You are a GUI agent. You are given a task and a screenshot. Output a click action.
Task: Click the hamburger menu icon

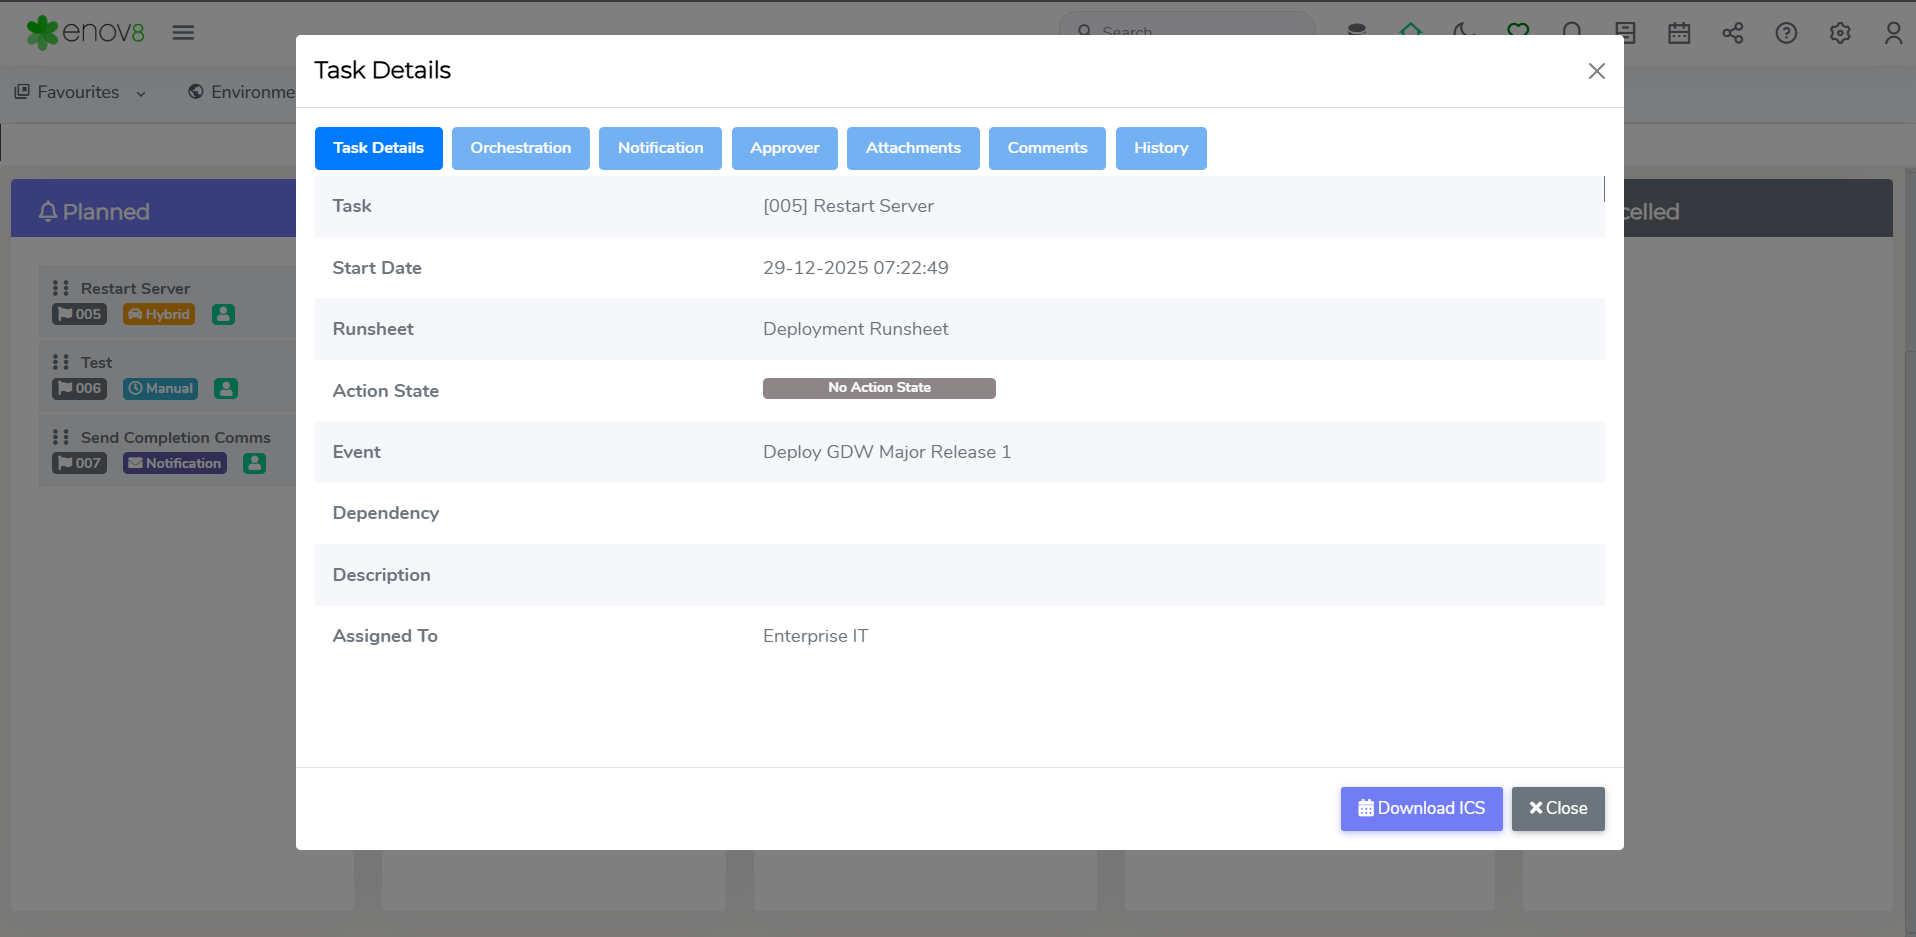[183, 33]
